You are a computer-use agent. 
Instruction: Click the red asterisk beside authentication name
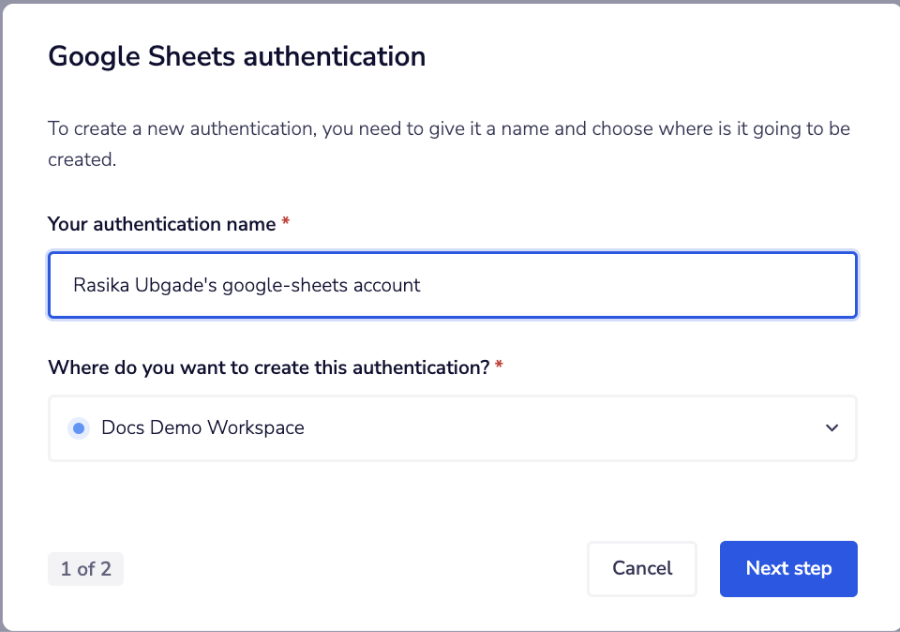tap(285, 224)
